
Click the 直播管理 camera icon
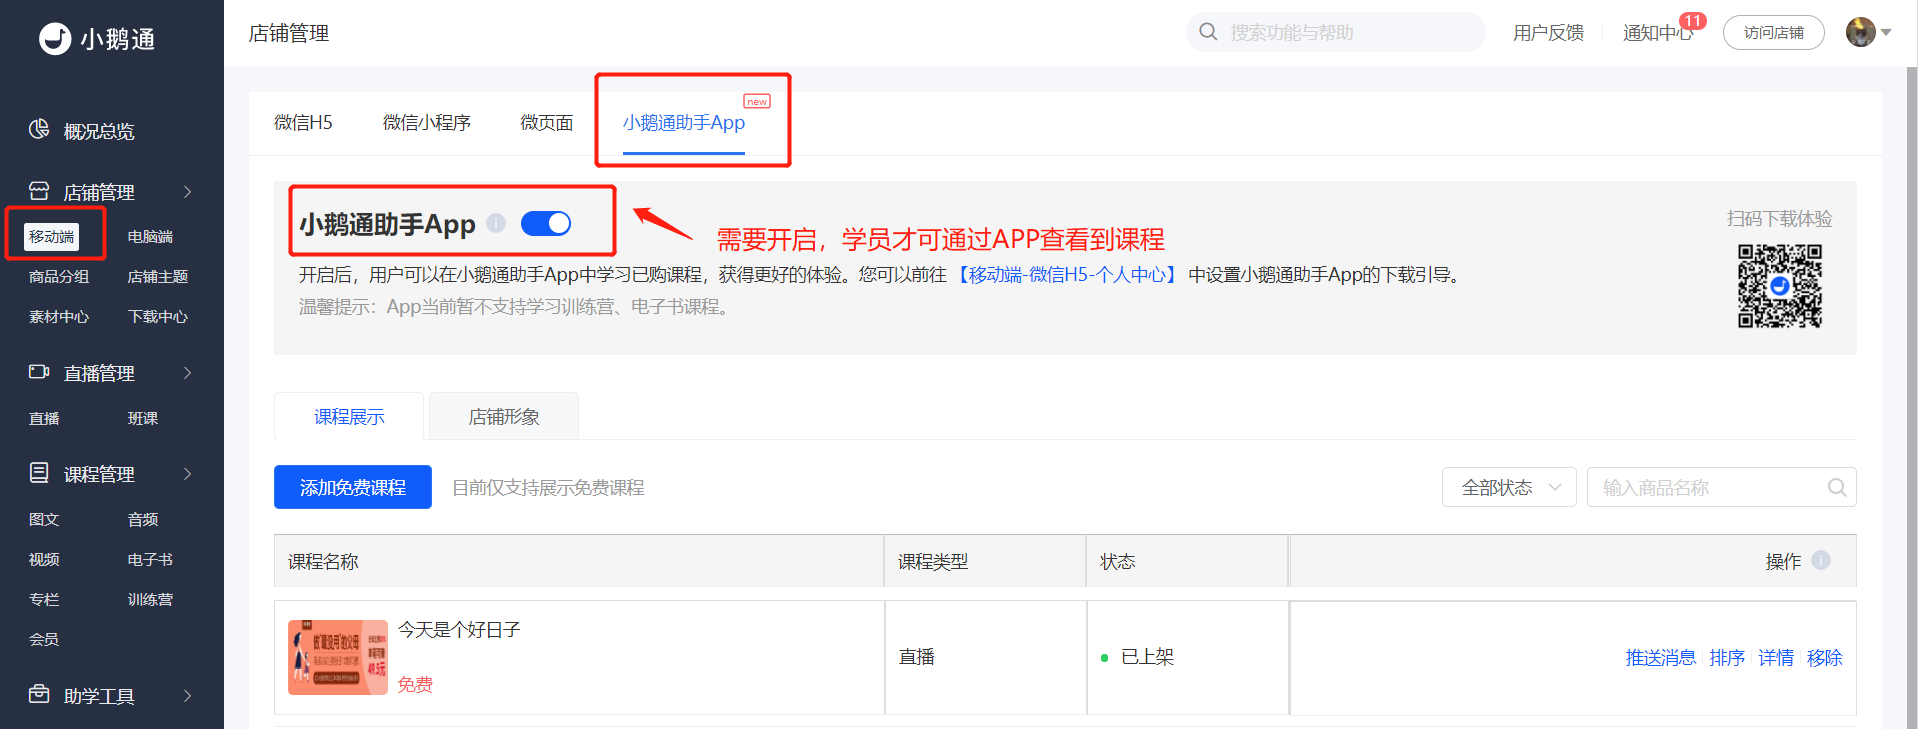(x=39, y=372)
